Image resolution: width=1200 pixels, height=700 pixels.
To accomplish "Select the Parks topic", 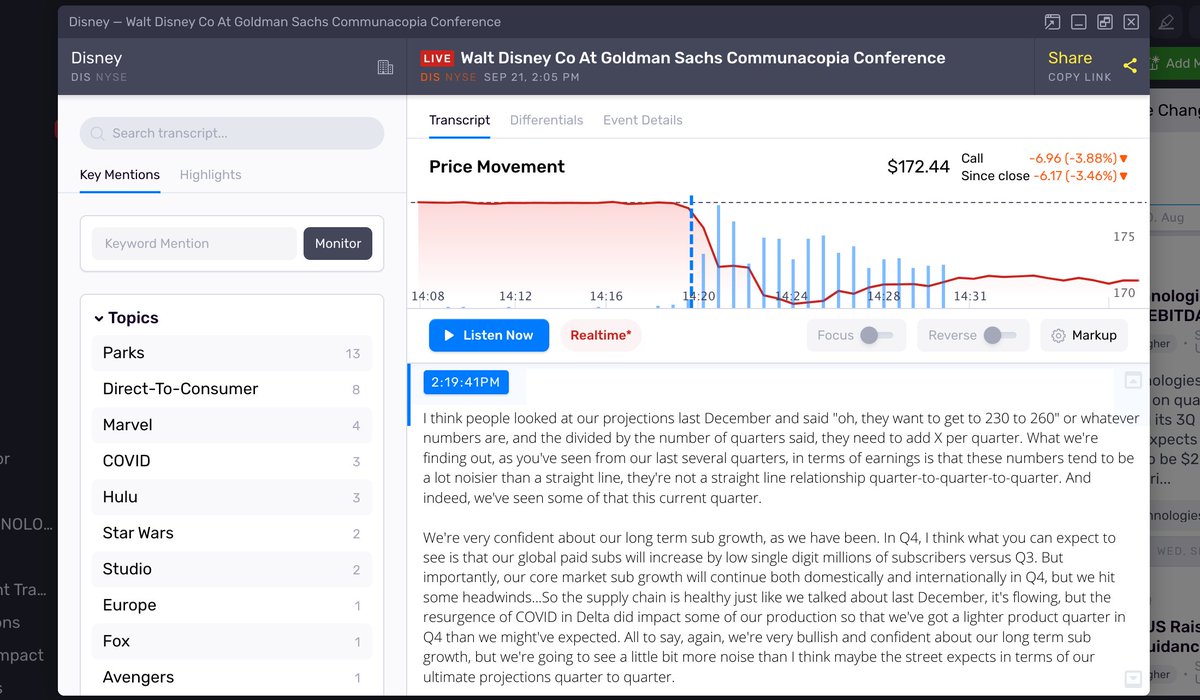I will pyautogui.click(x=231, y=353).
